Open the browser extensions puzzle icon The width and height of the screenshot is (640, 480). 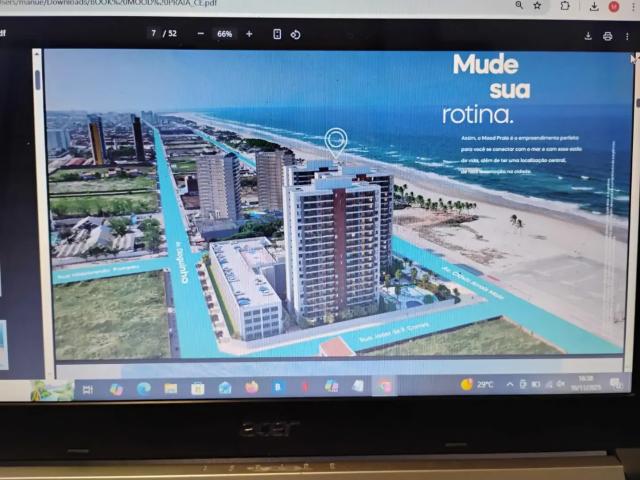coord(565,5)
